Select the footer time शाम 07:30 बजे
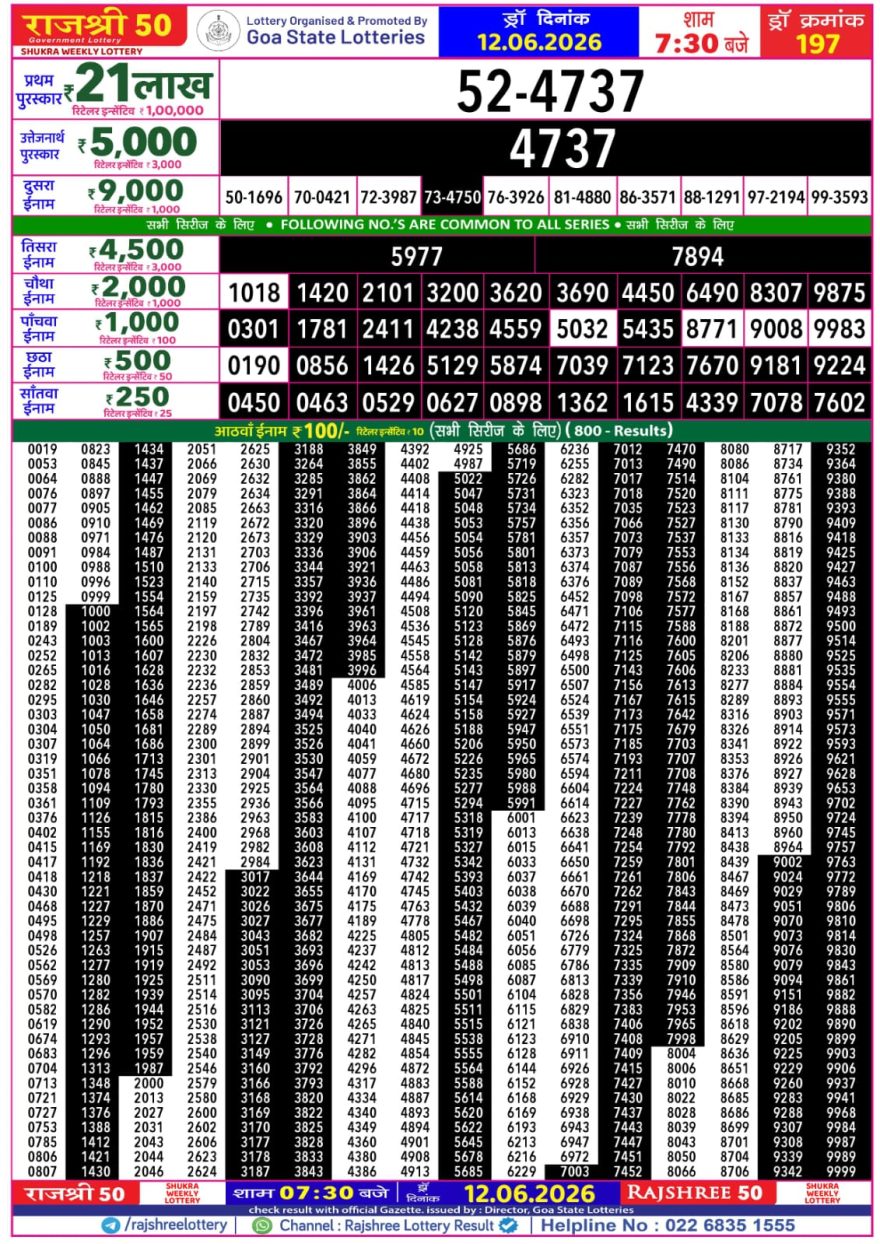 [x=309, y=1193]
